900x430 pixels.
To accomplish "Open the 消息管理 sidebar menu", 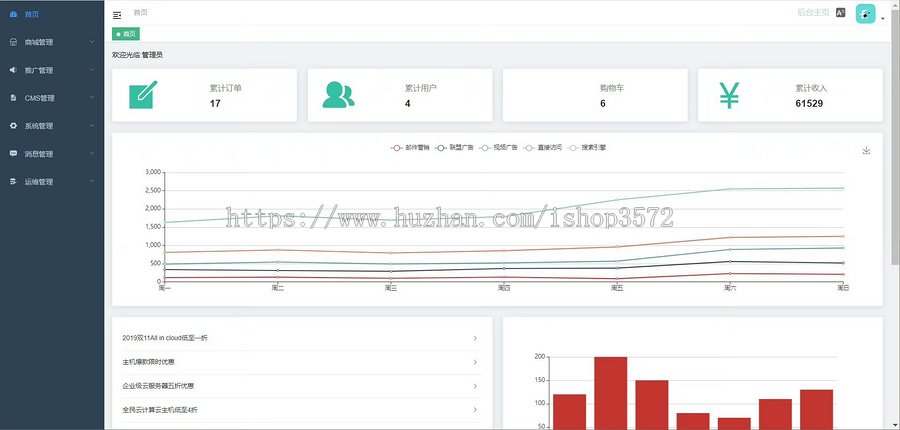I will tap(52, 154).
